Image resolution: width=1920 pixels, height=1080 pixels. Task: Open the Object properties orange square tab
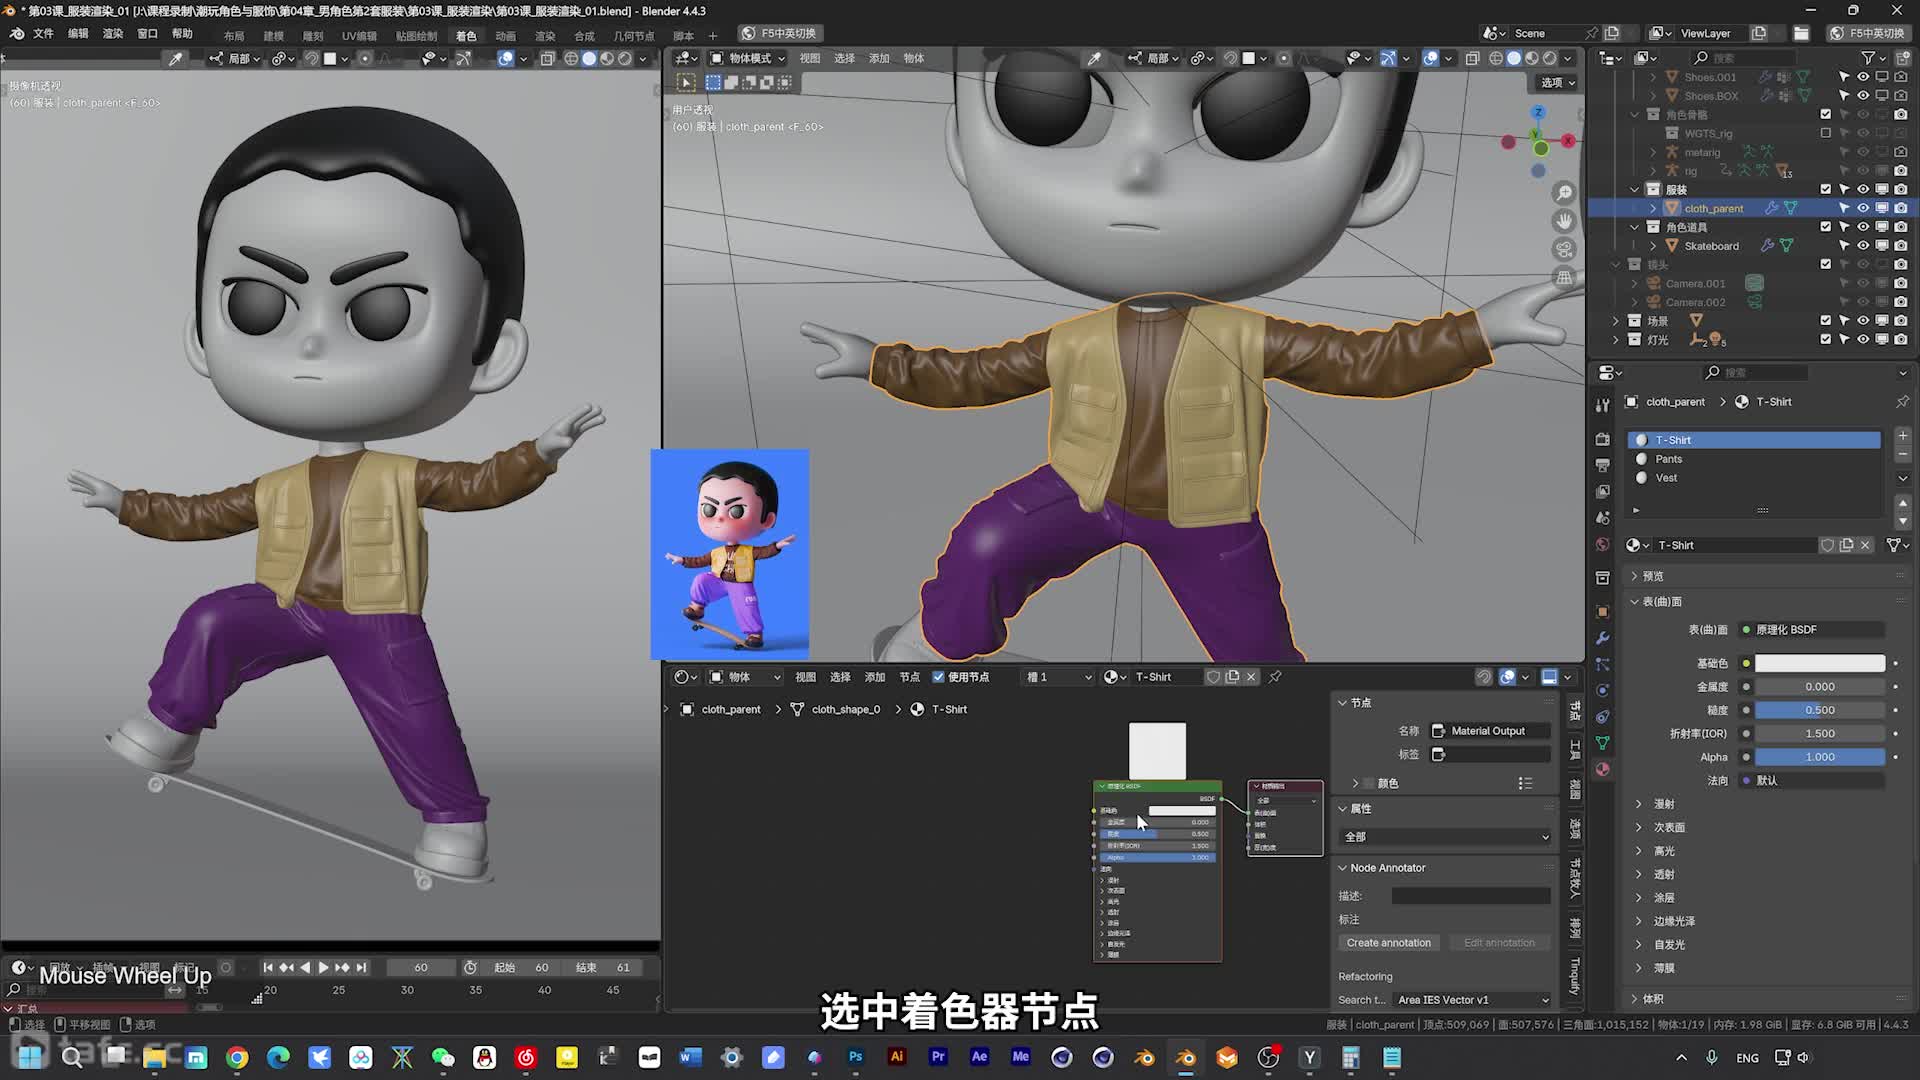[1603, 611]
